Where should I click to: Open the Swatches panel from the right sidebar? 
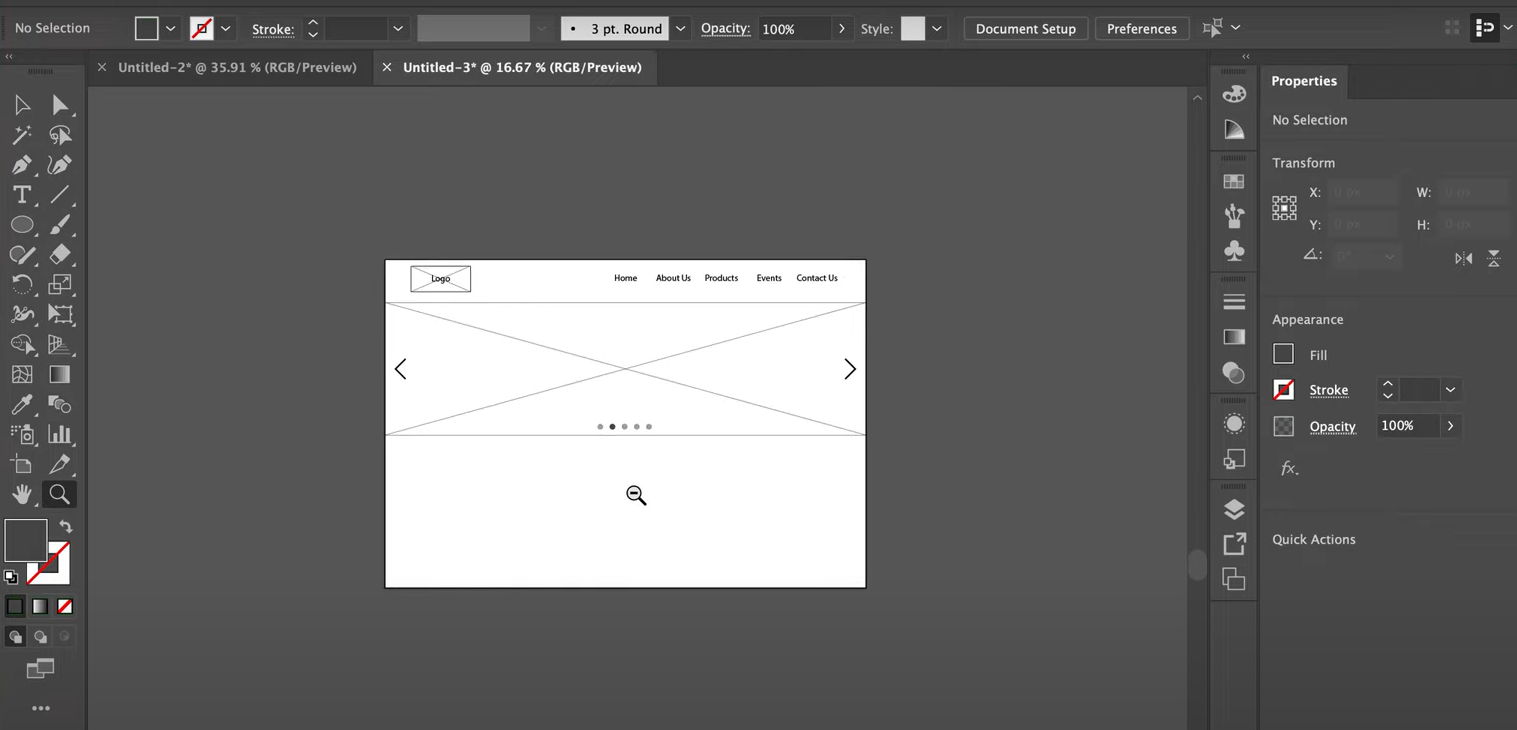coord(1233,181)
